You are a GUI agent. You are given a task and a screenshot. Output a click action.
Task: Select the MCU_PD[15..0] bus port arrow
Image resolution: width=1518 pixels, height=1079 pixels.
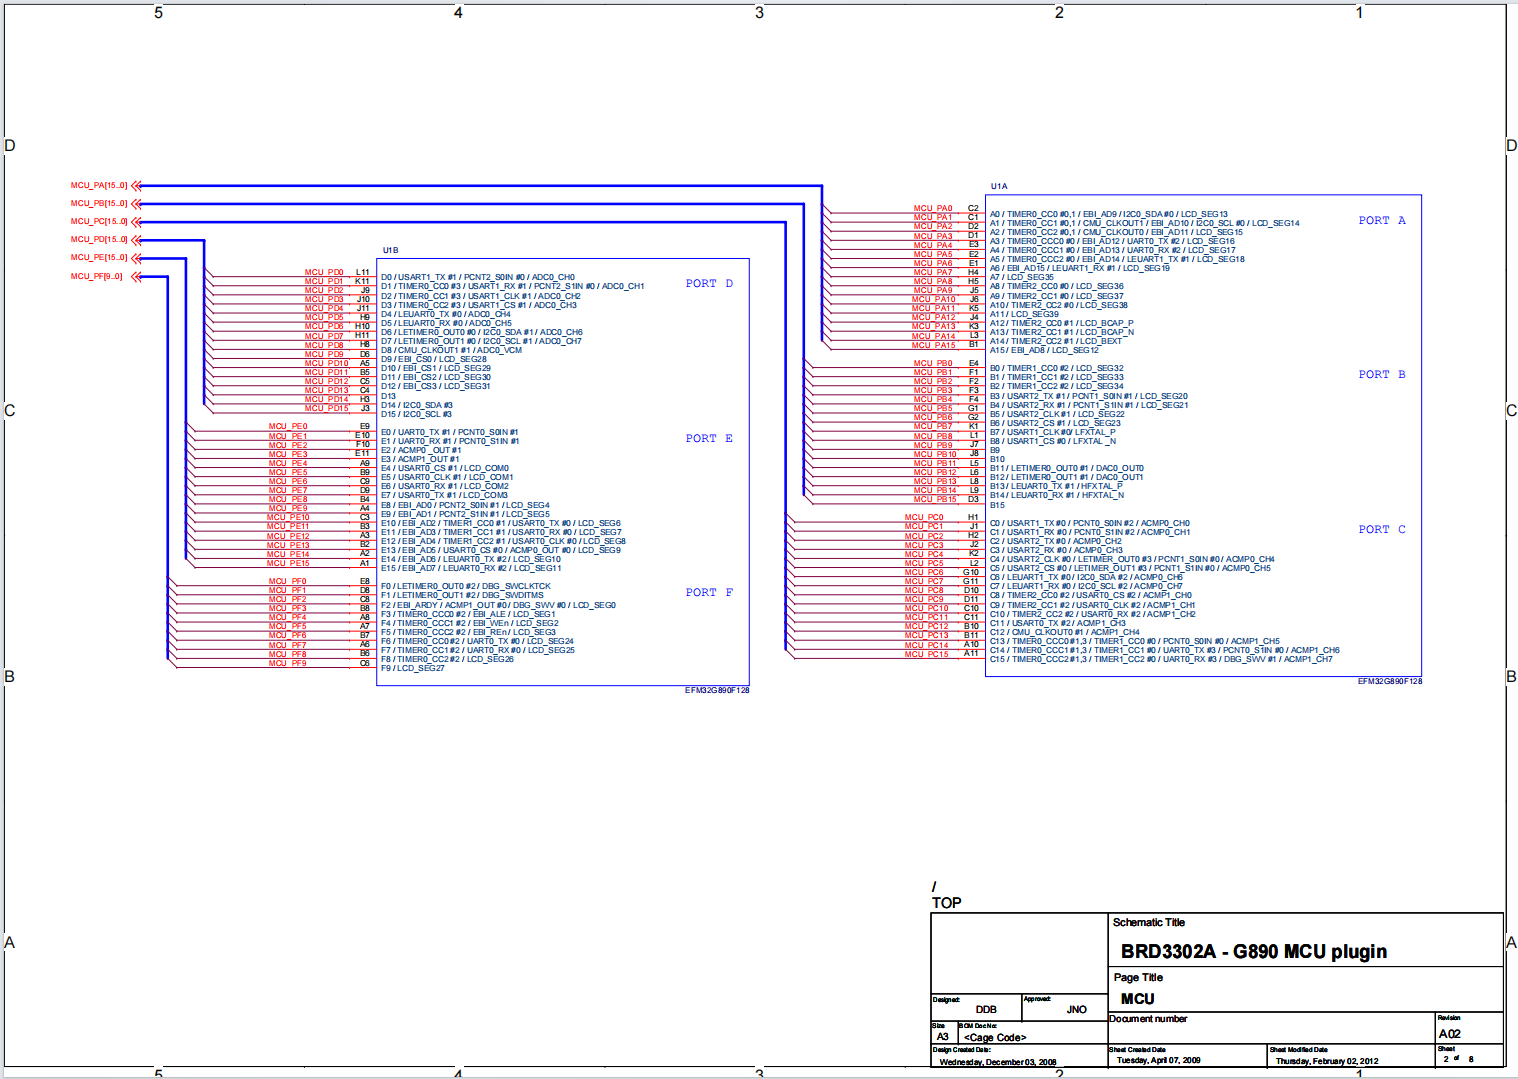pyautogui.click(x=136, y=240)
